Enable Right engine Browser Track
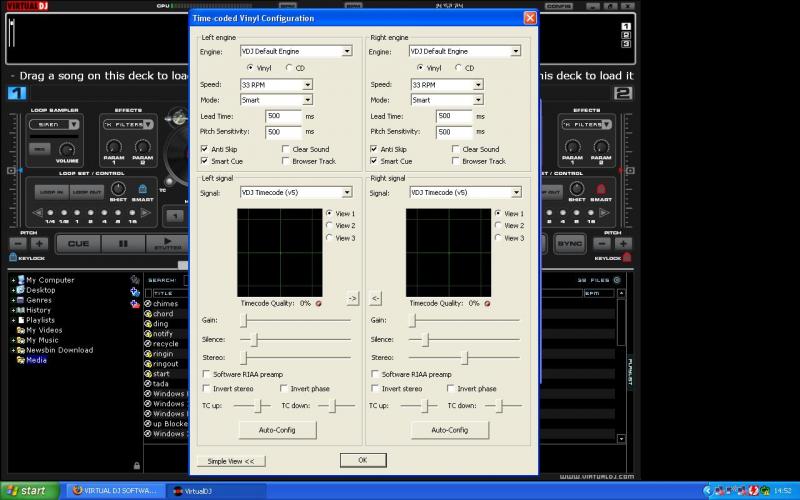 click(456, 161)
